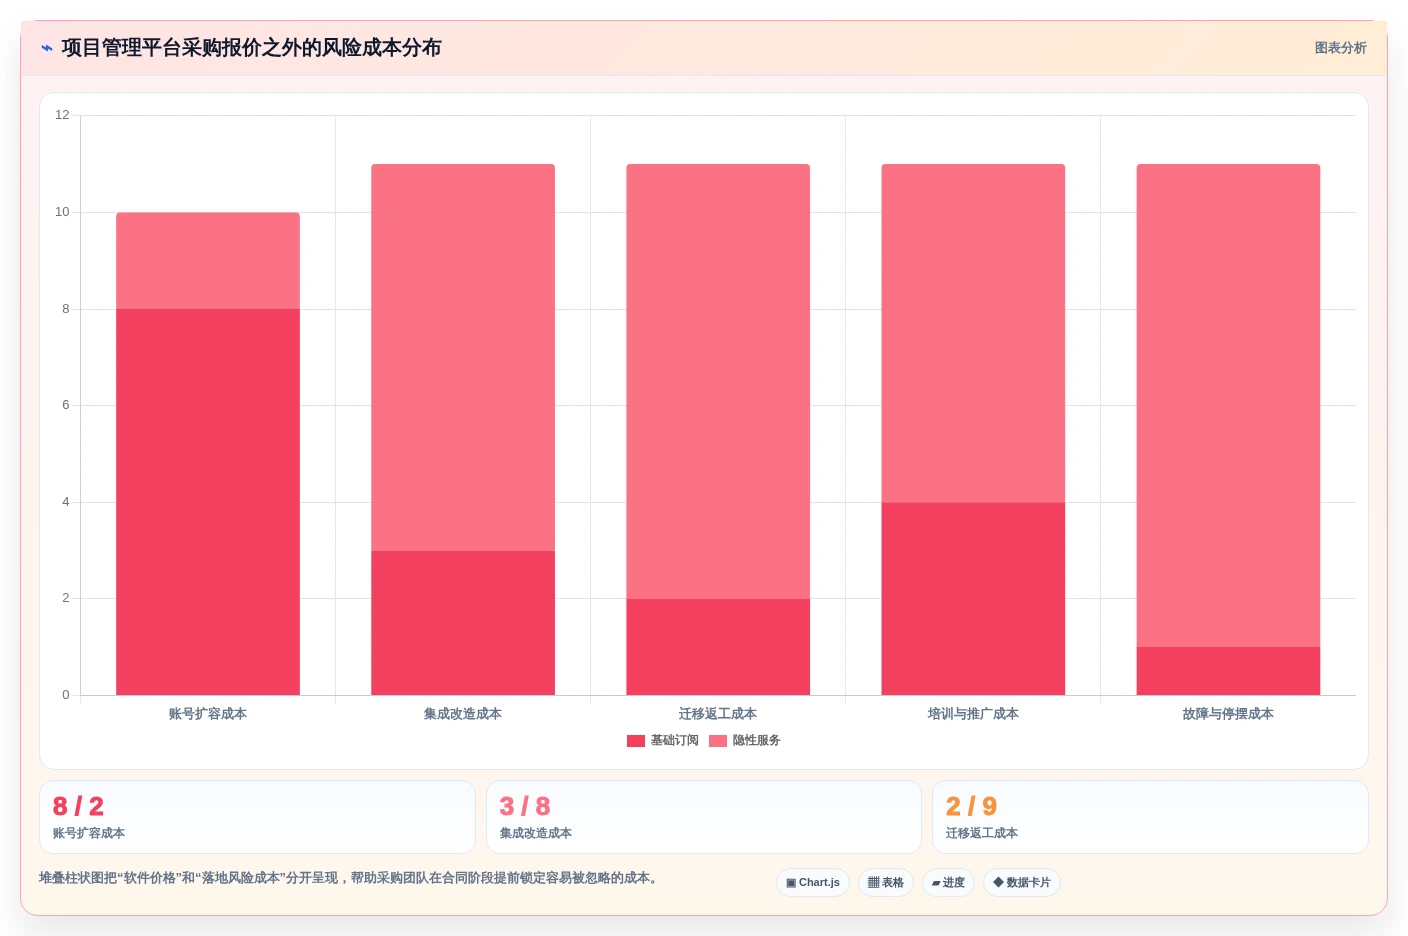Click the dark 基础订阅 bar for 故障与停摆成本
Viewport: 1408px width, 936px height.
pyautogui.click(x=1228, y=671)
